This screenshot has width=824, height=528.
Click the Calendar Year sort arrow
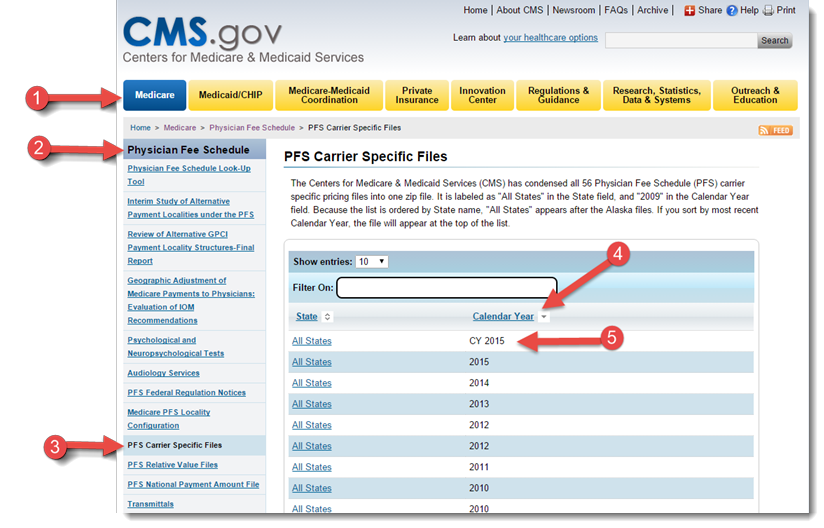tap(544, 317)
